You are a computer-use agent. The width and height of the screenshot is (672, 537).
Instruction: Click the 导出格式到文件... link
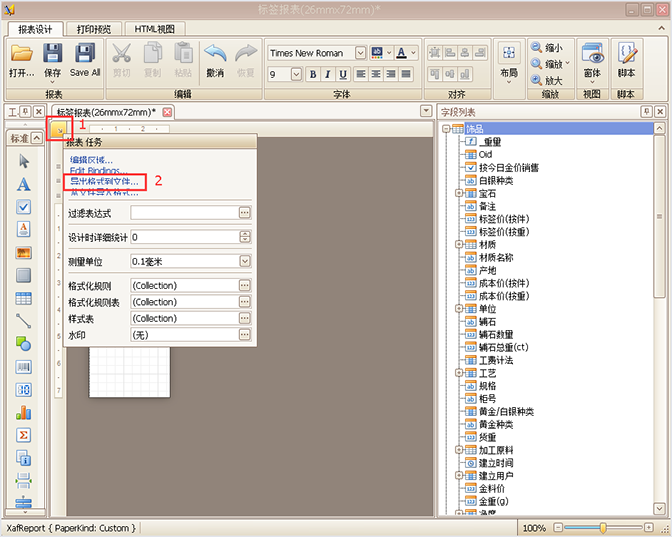104,182
